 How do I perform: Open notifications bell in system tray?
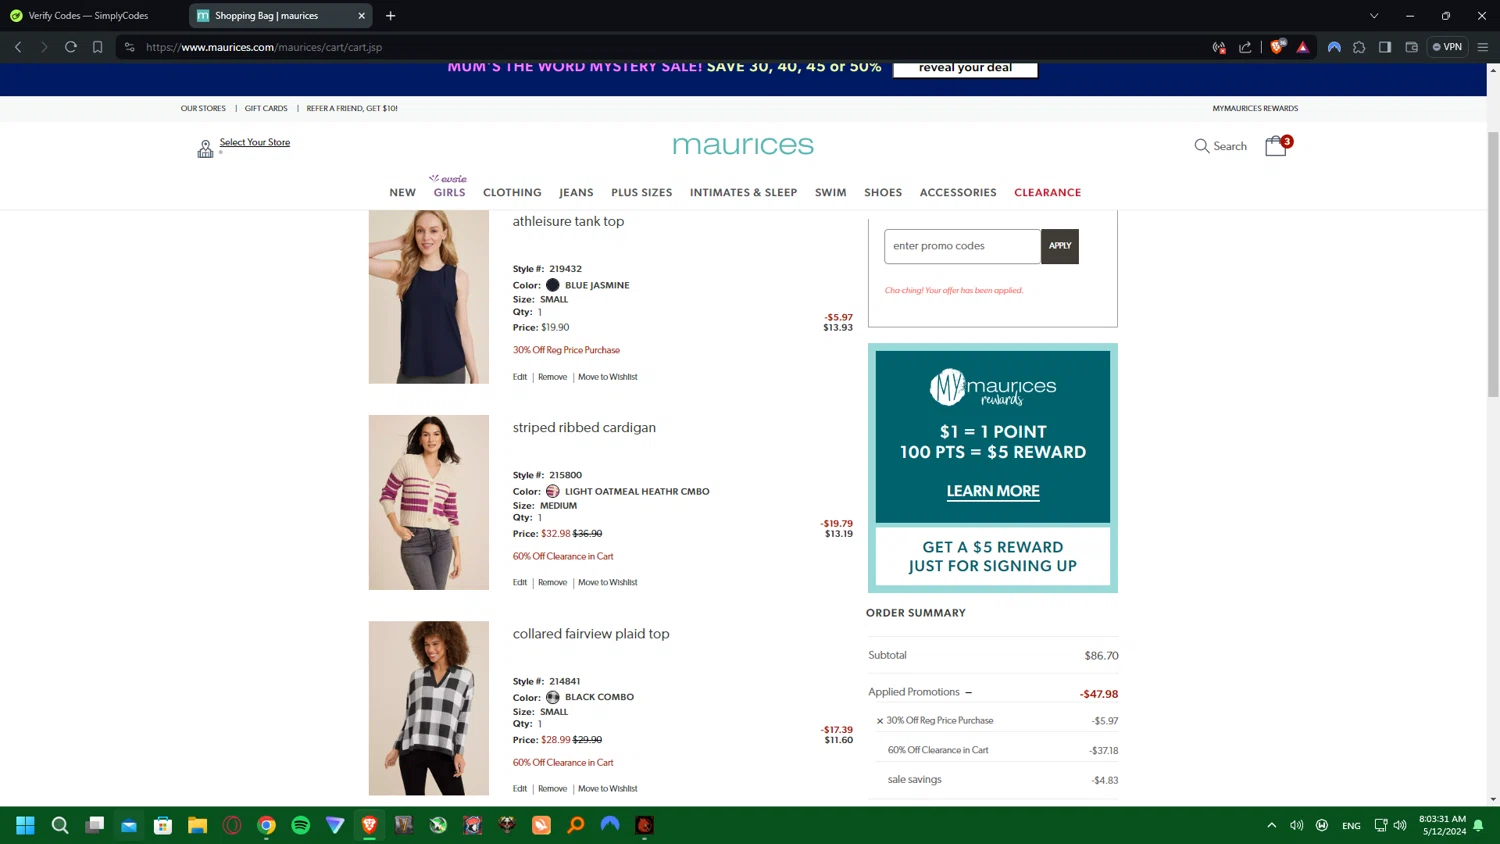pyautogui.click(x=1478, y=825)
